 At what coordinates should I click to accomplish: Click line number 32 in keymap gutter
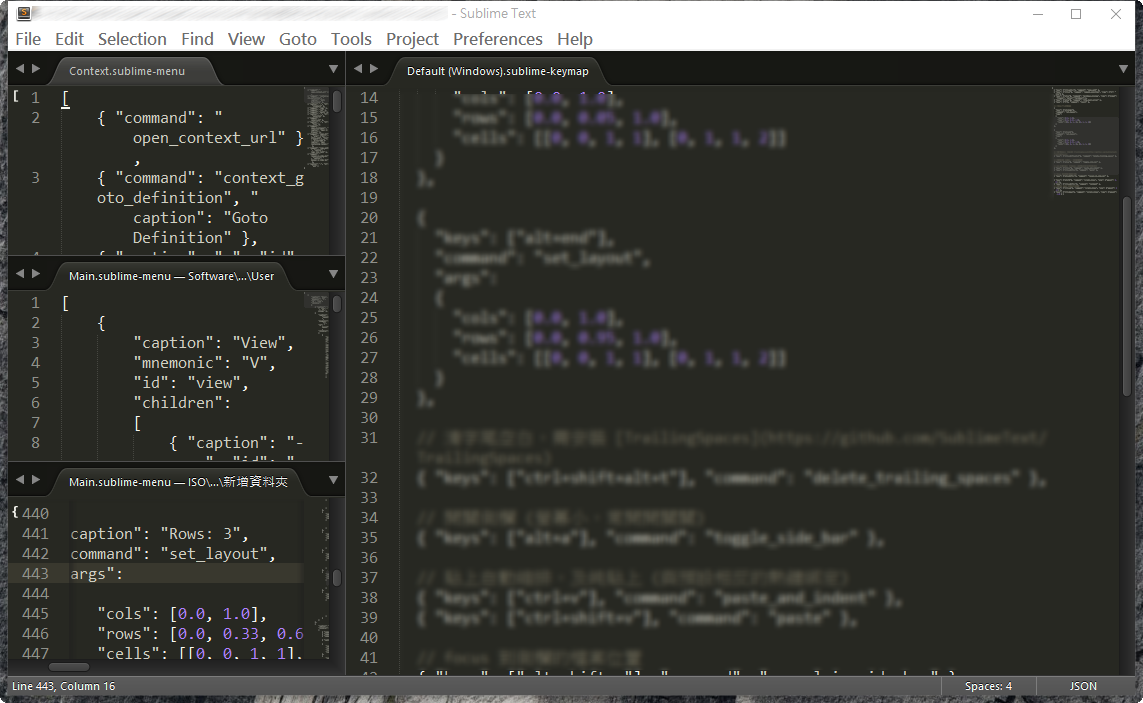[369, 478]
